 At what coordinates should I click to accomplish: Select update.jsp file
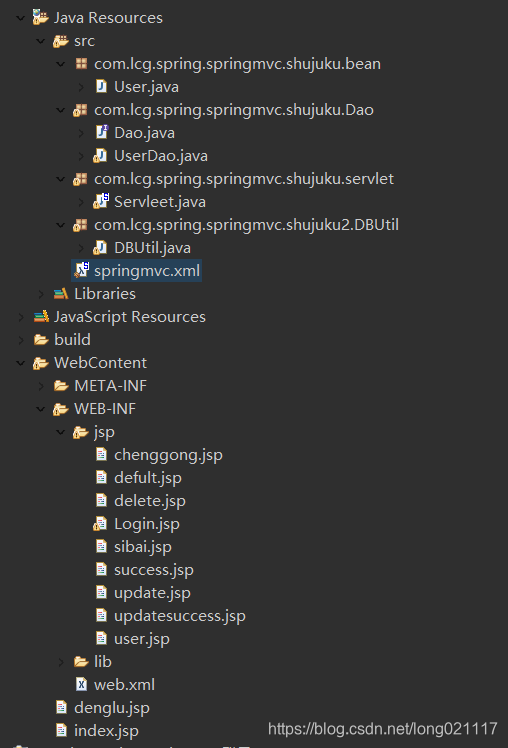[x=152, y=592]
